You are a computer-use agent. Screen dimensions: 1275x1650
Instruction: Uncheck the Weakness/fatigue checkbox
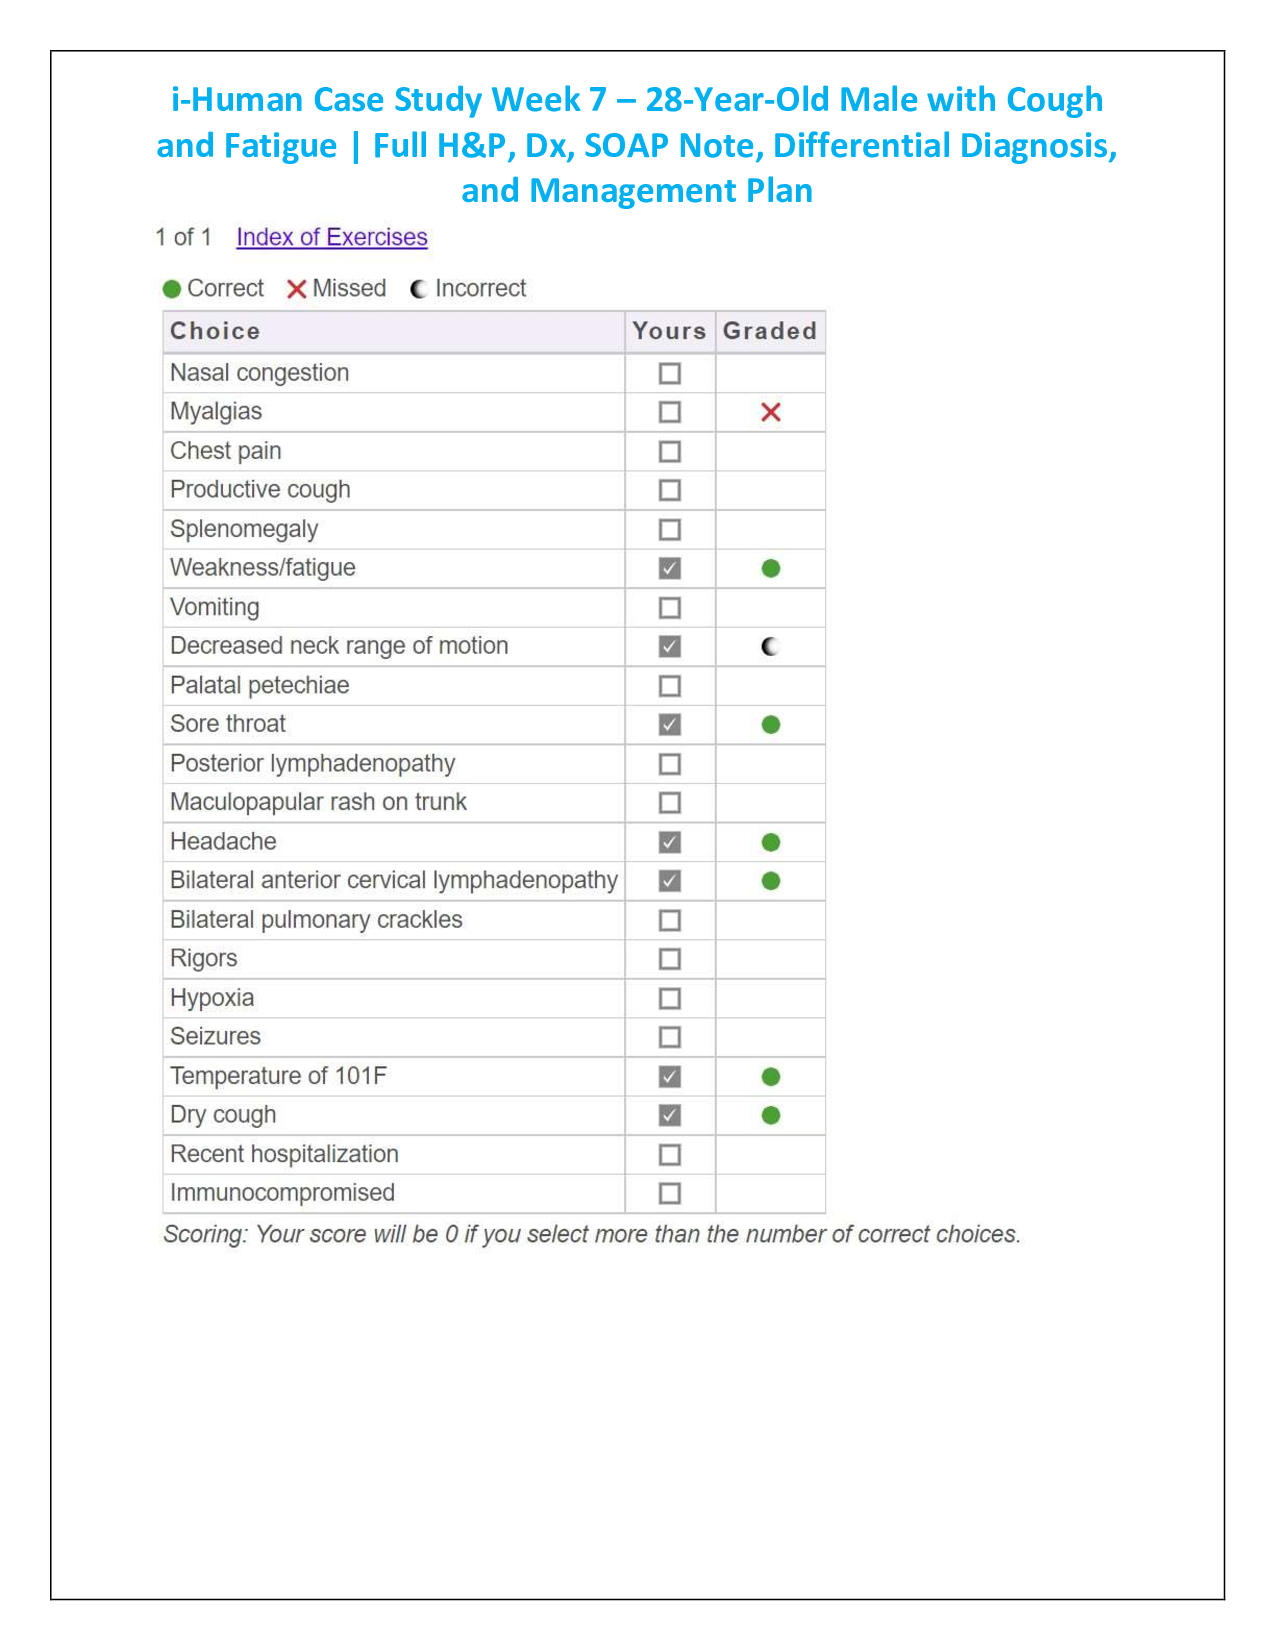click(x=668, y=567)
